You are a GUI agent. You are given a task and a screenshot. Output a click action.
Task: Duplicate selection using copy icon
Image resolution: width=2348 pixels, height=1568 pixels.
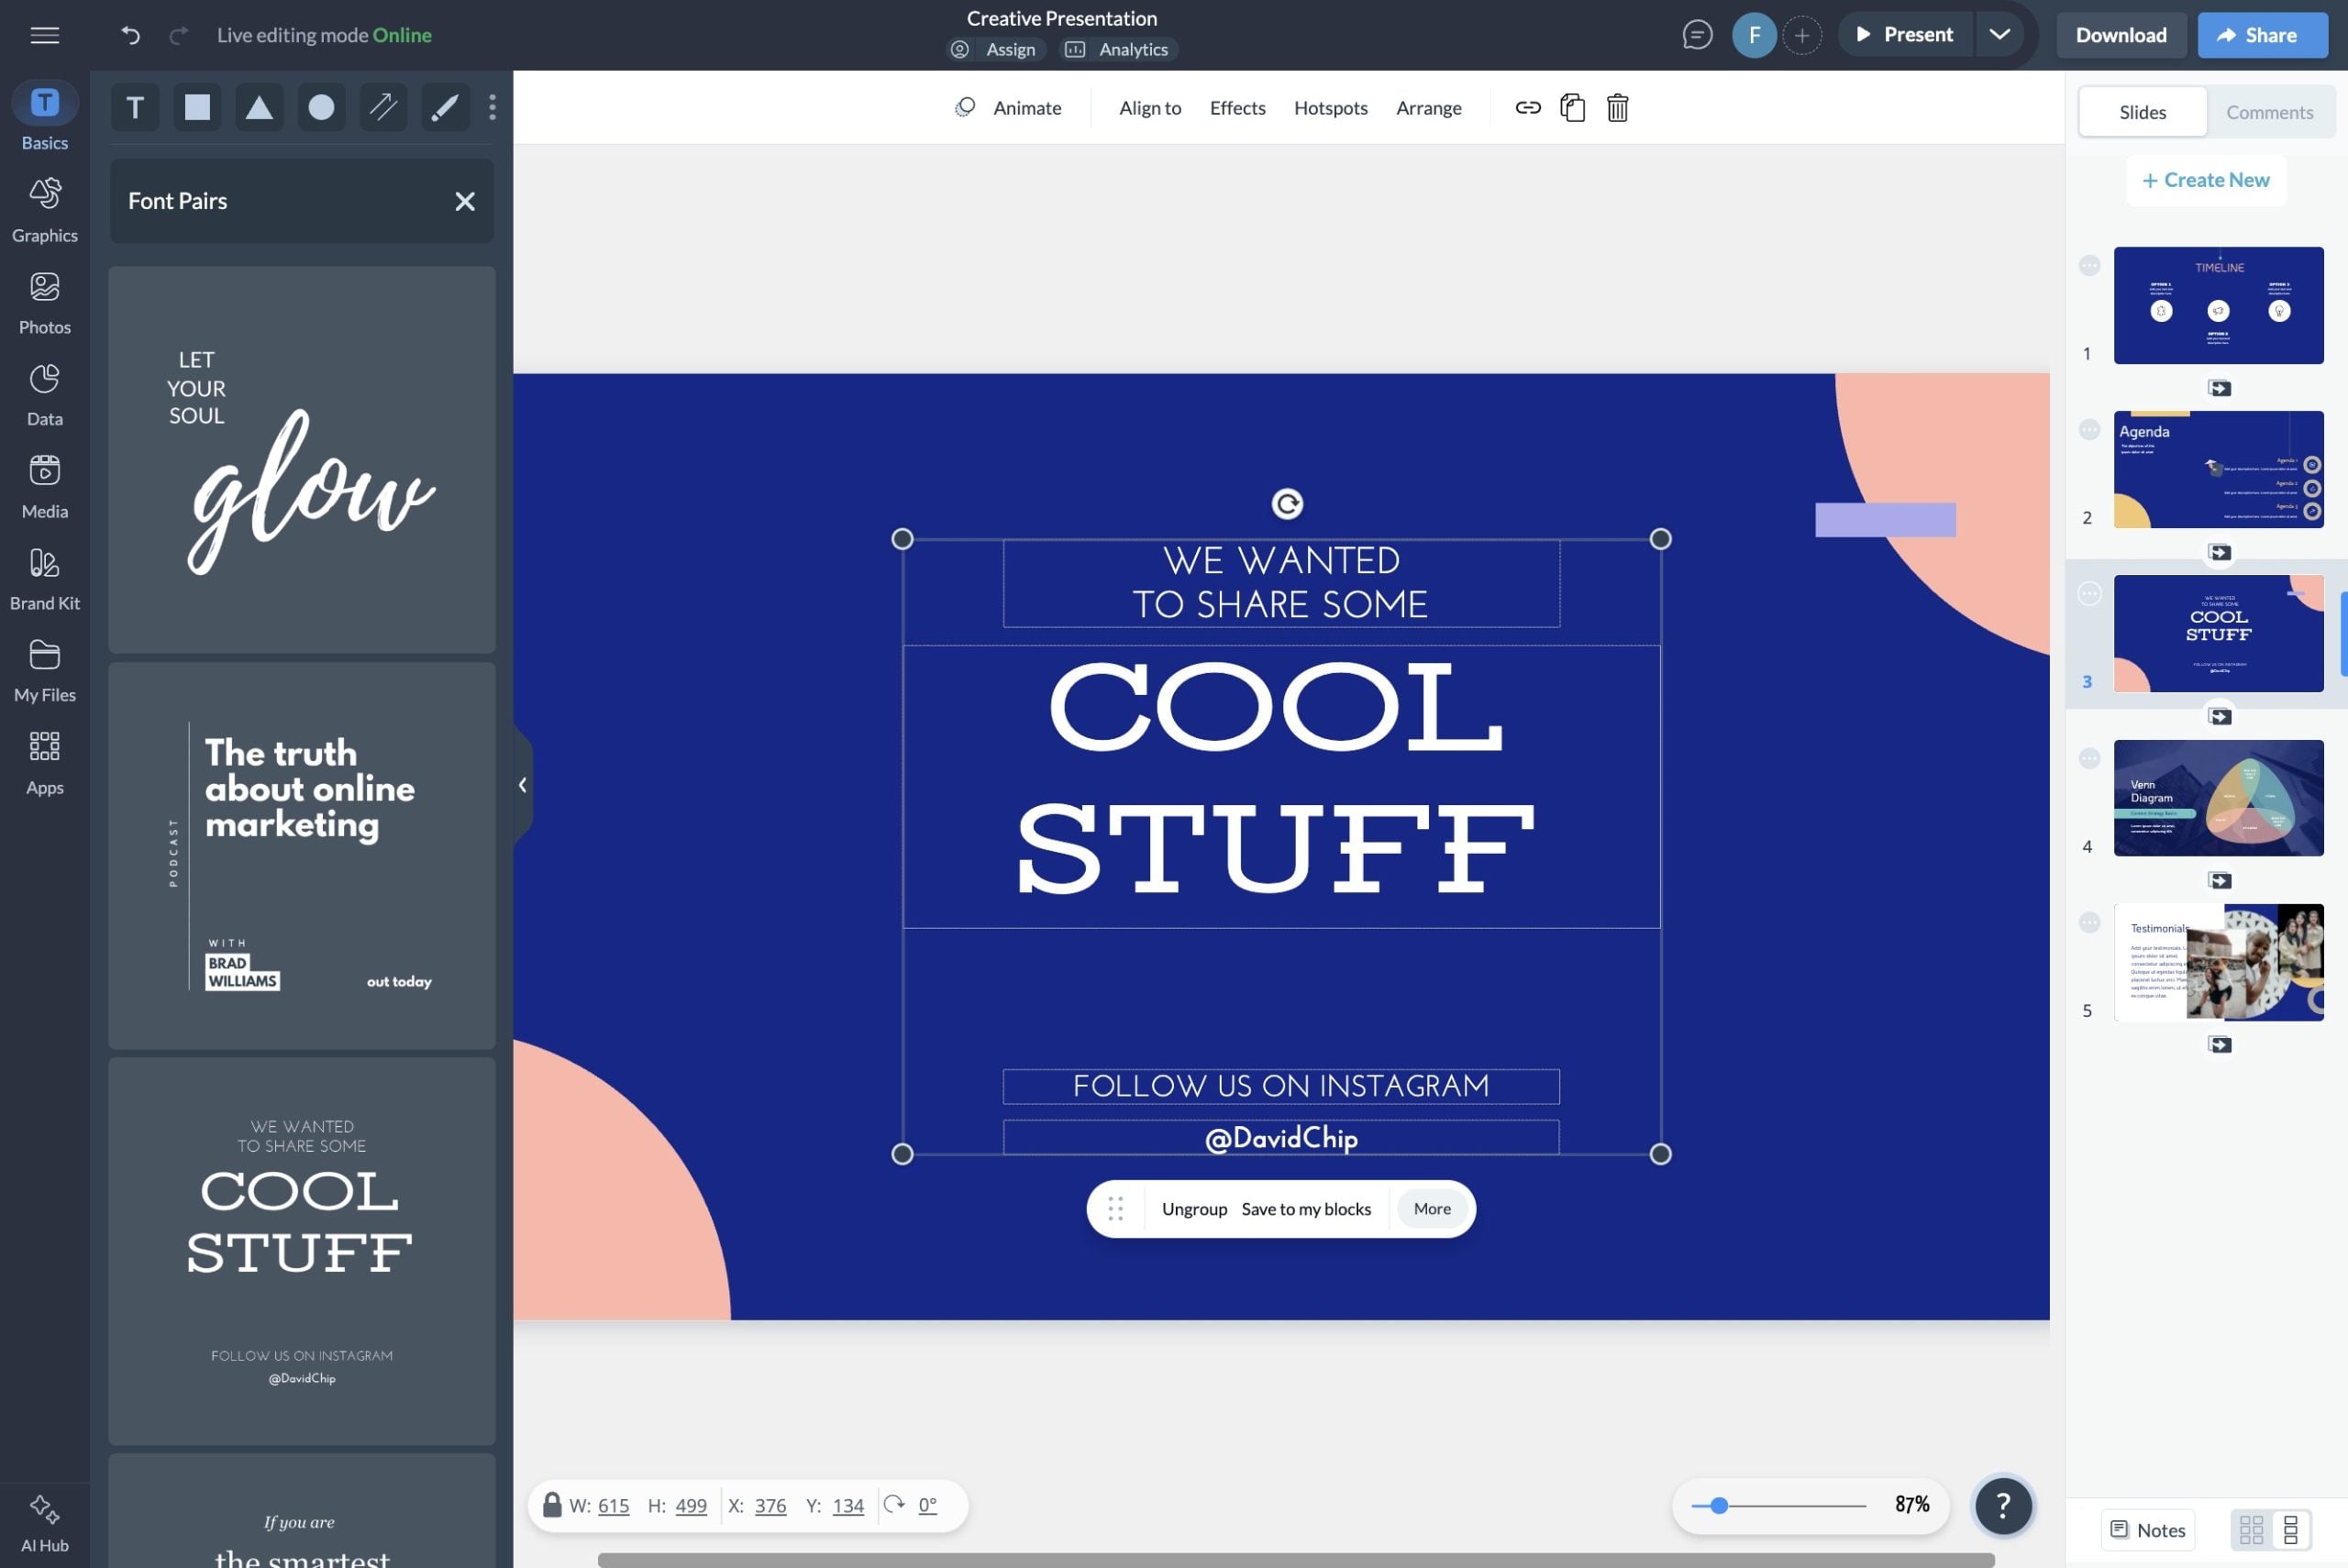(1572, 107)
